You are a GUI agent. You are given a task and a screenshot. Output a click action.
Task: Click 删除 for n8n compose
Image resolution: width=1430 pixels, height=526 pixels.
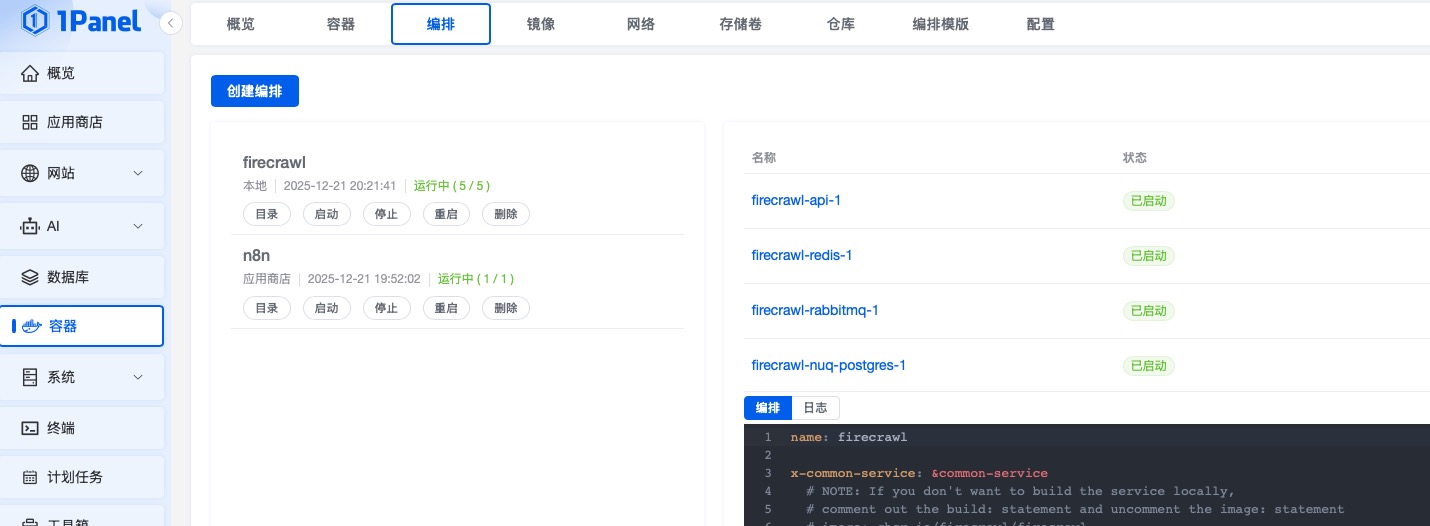click(x=506, y=308)
